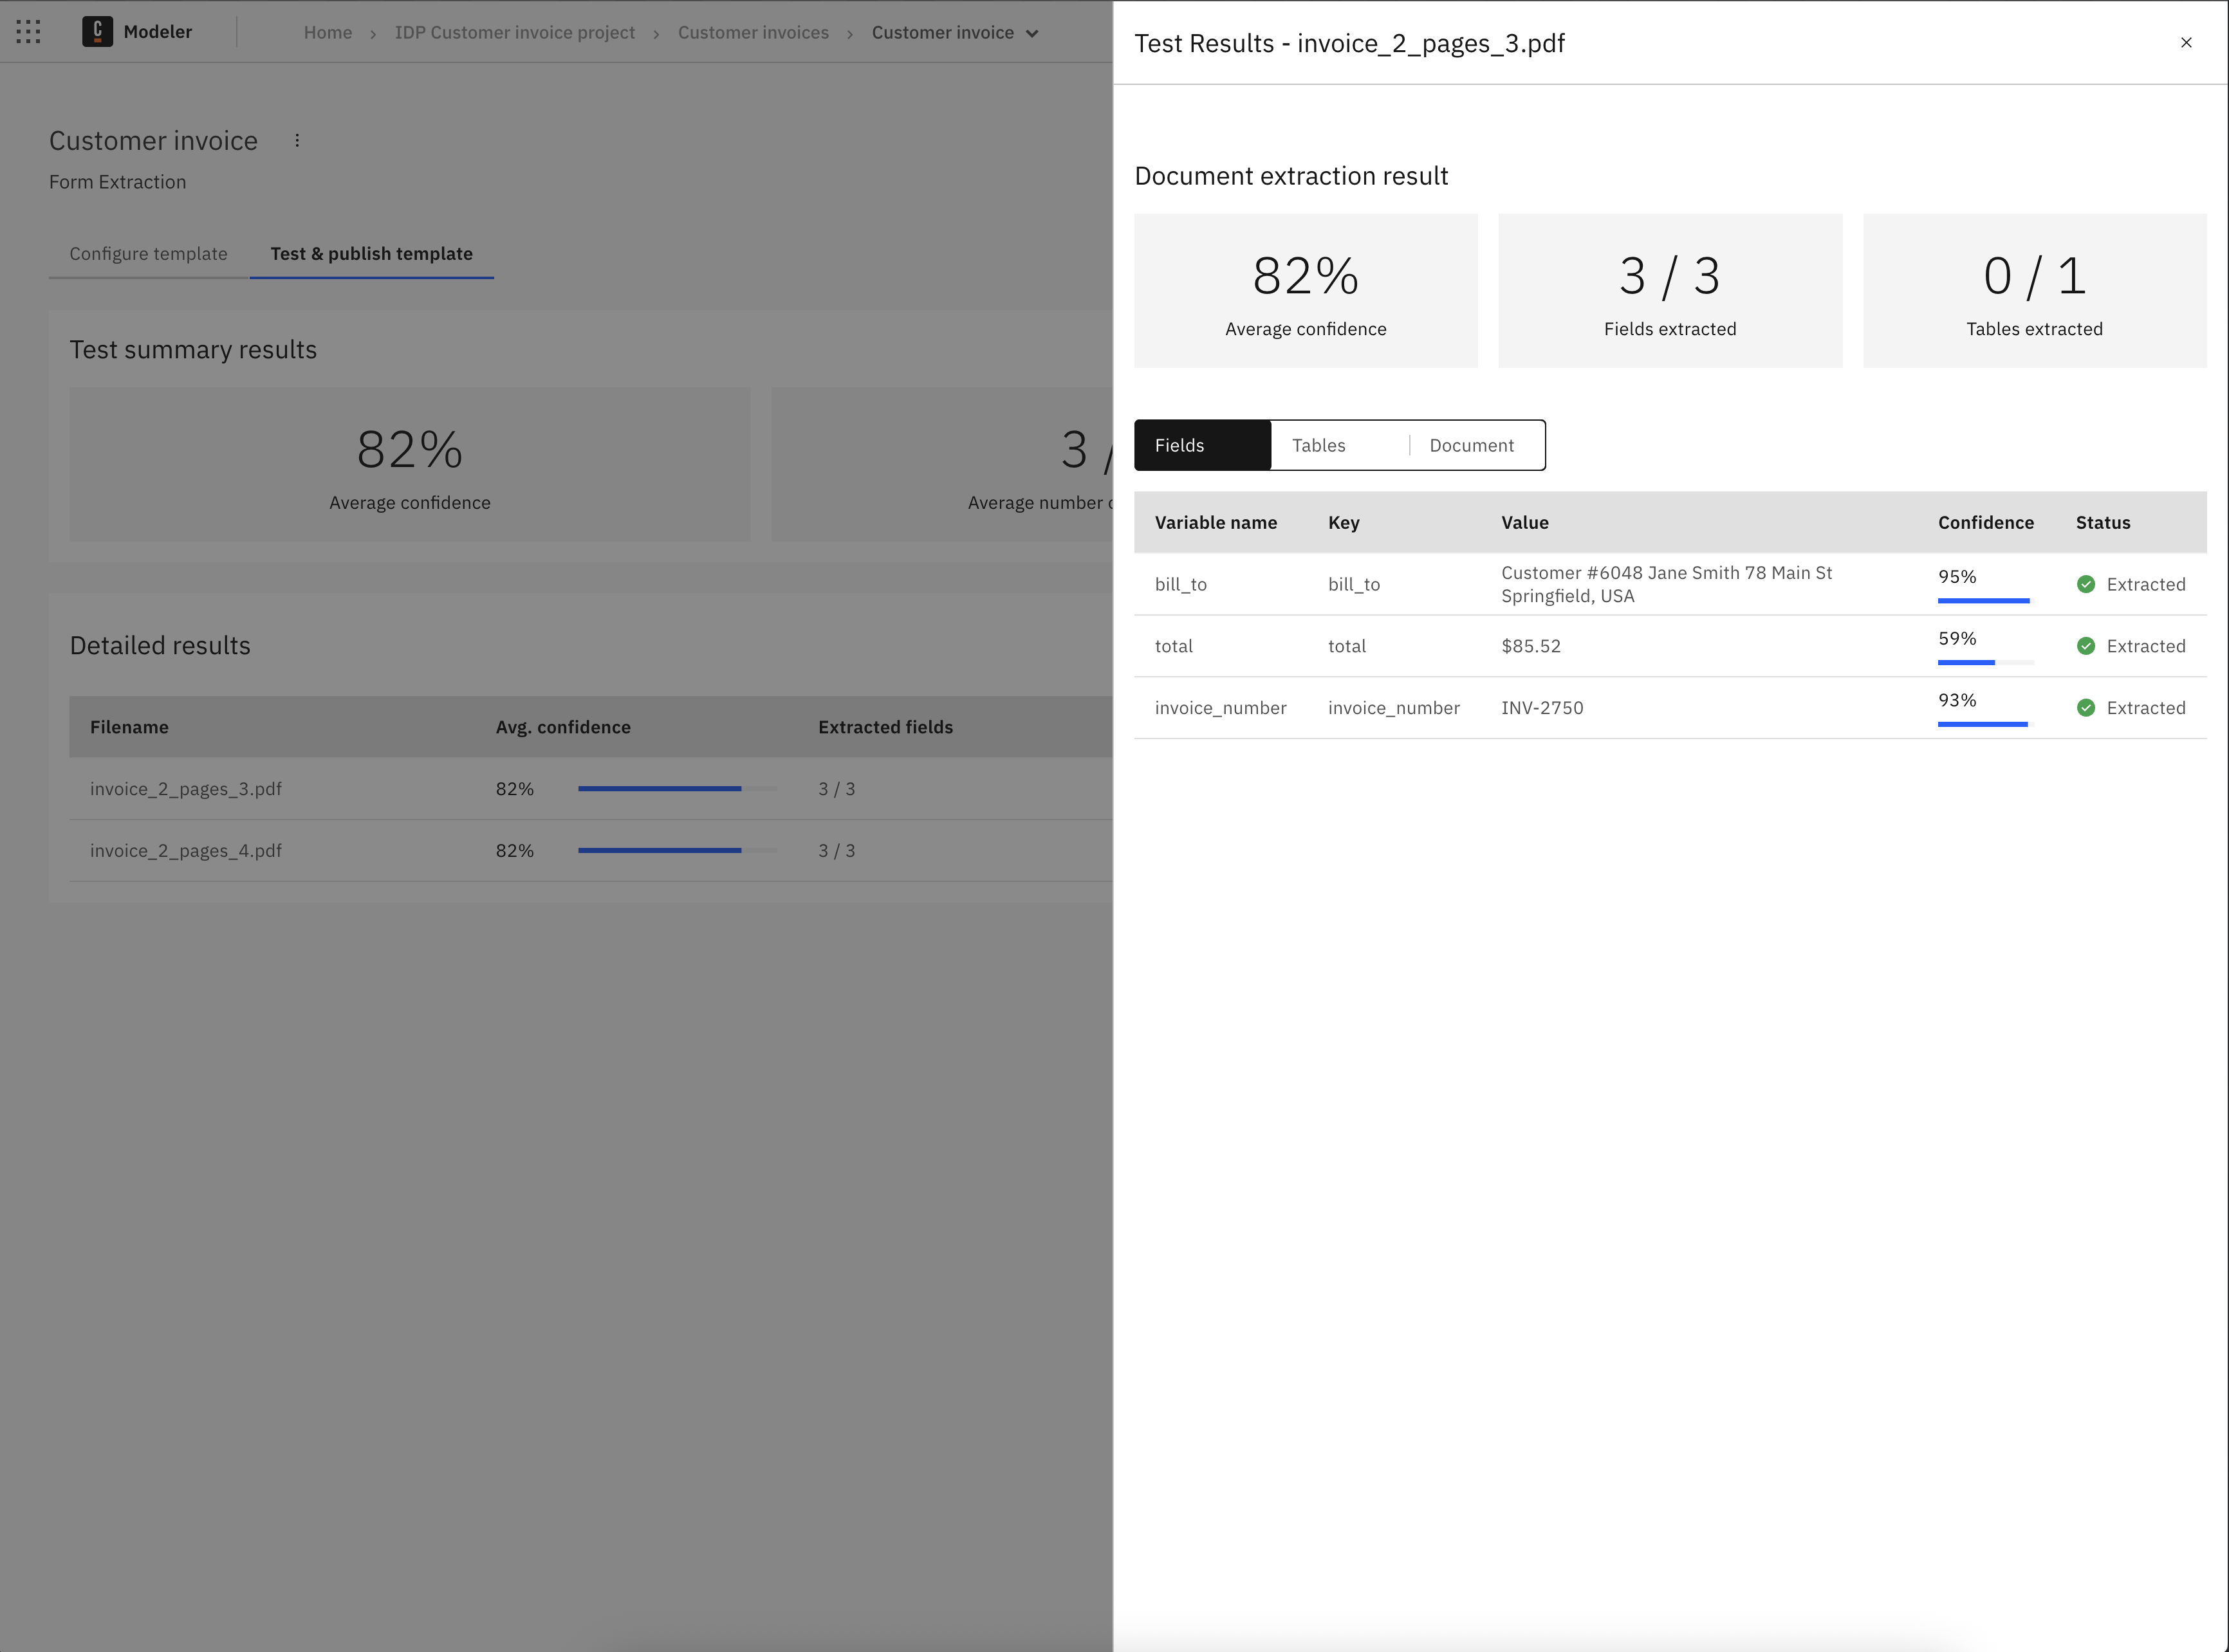Open the app switcher grid icon
The width and height of the screenshot is (2229, 1652).
click(x=29, y=32)
